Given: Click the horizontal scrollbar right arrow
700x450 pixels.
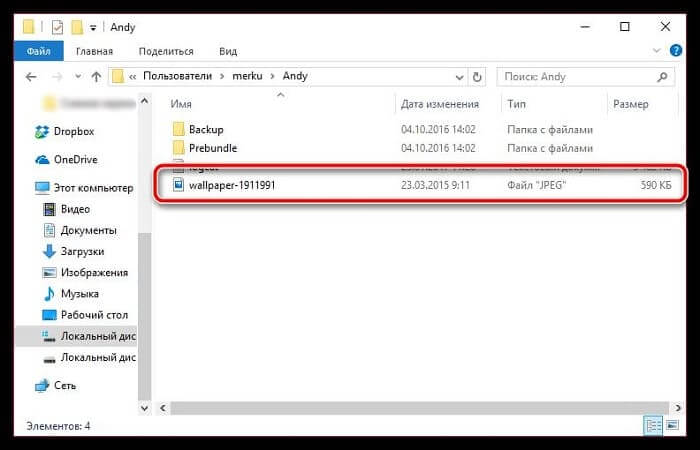Looking at the screenshot, I should click(x=678, y=408).
